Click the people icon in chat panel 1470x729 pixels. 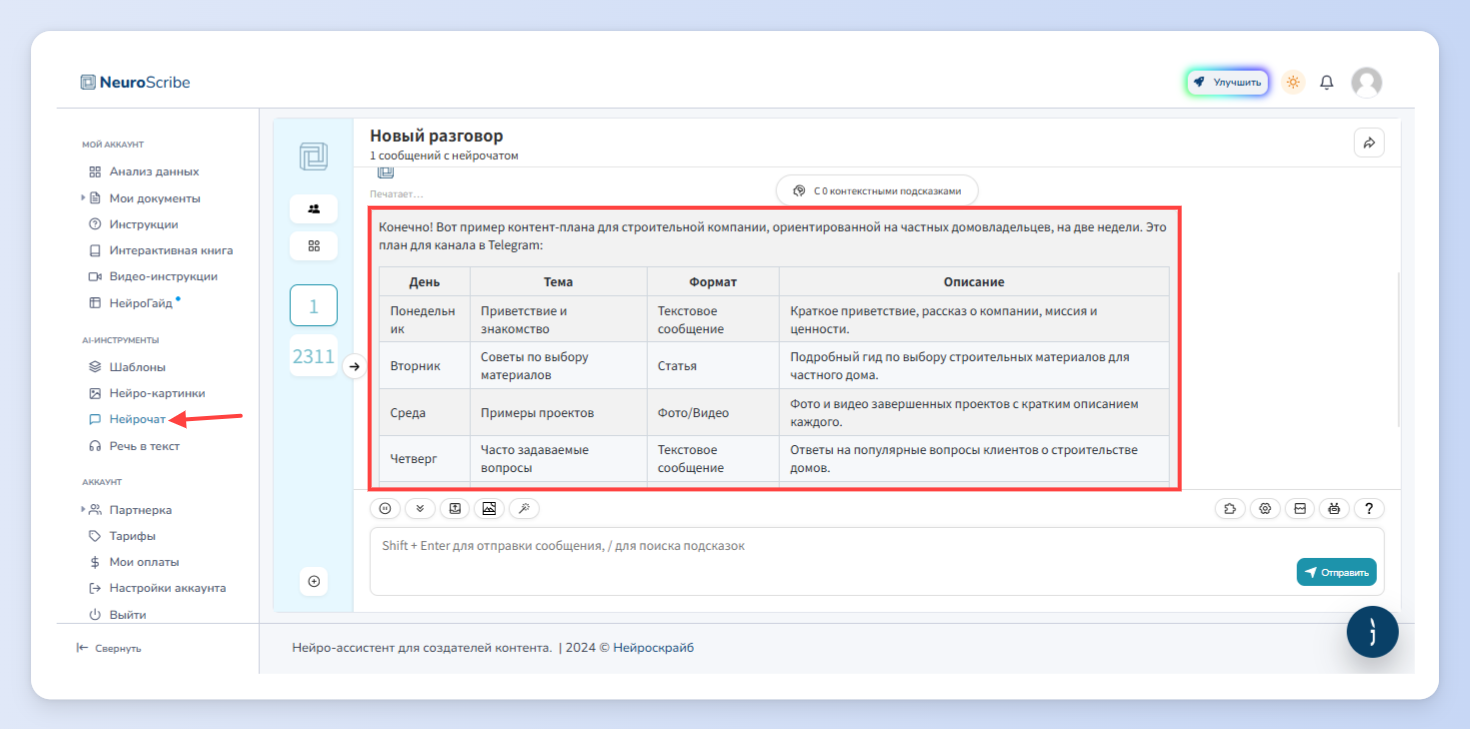pyautogui.click(x=314, y=209)
